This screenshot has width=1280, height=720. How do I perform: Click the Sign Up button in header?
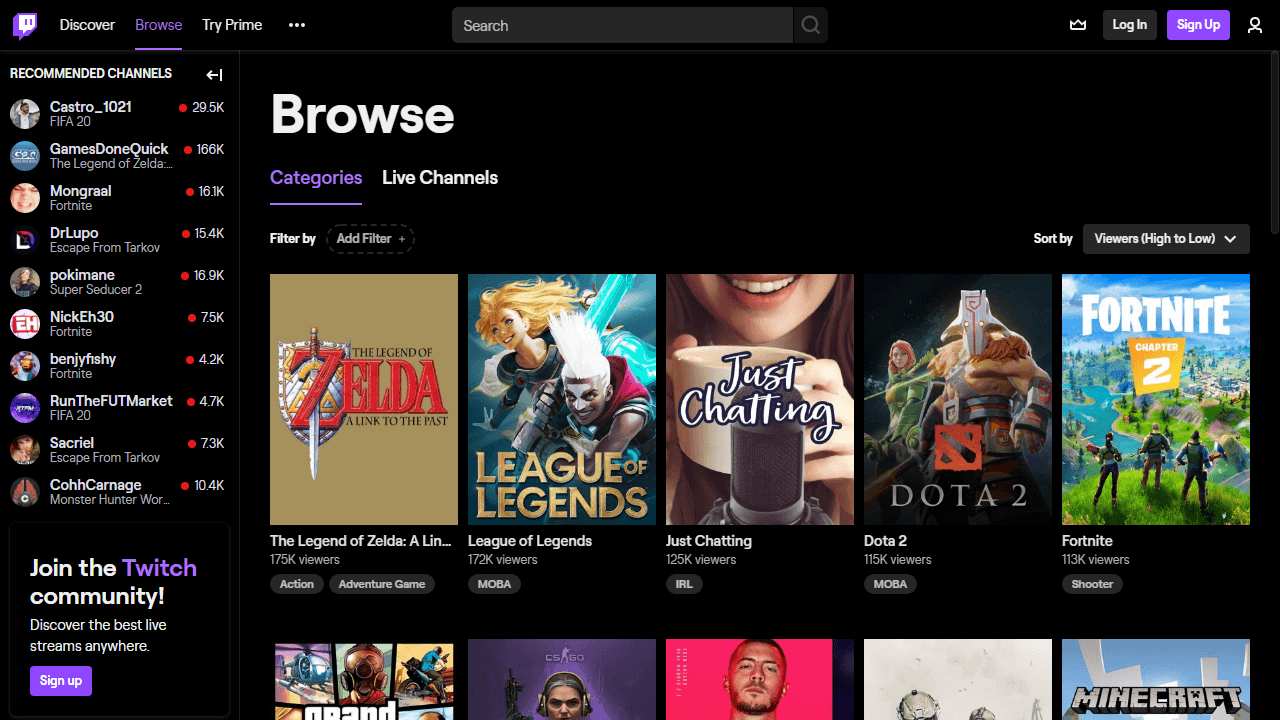tap(1198, 25)
